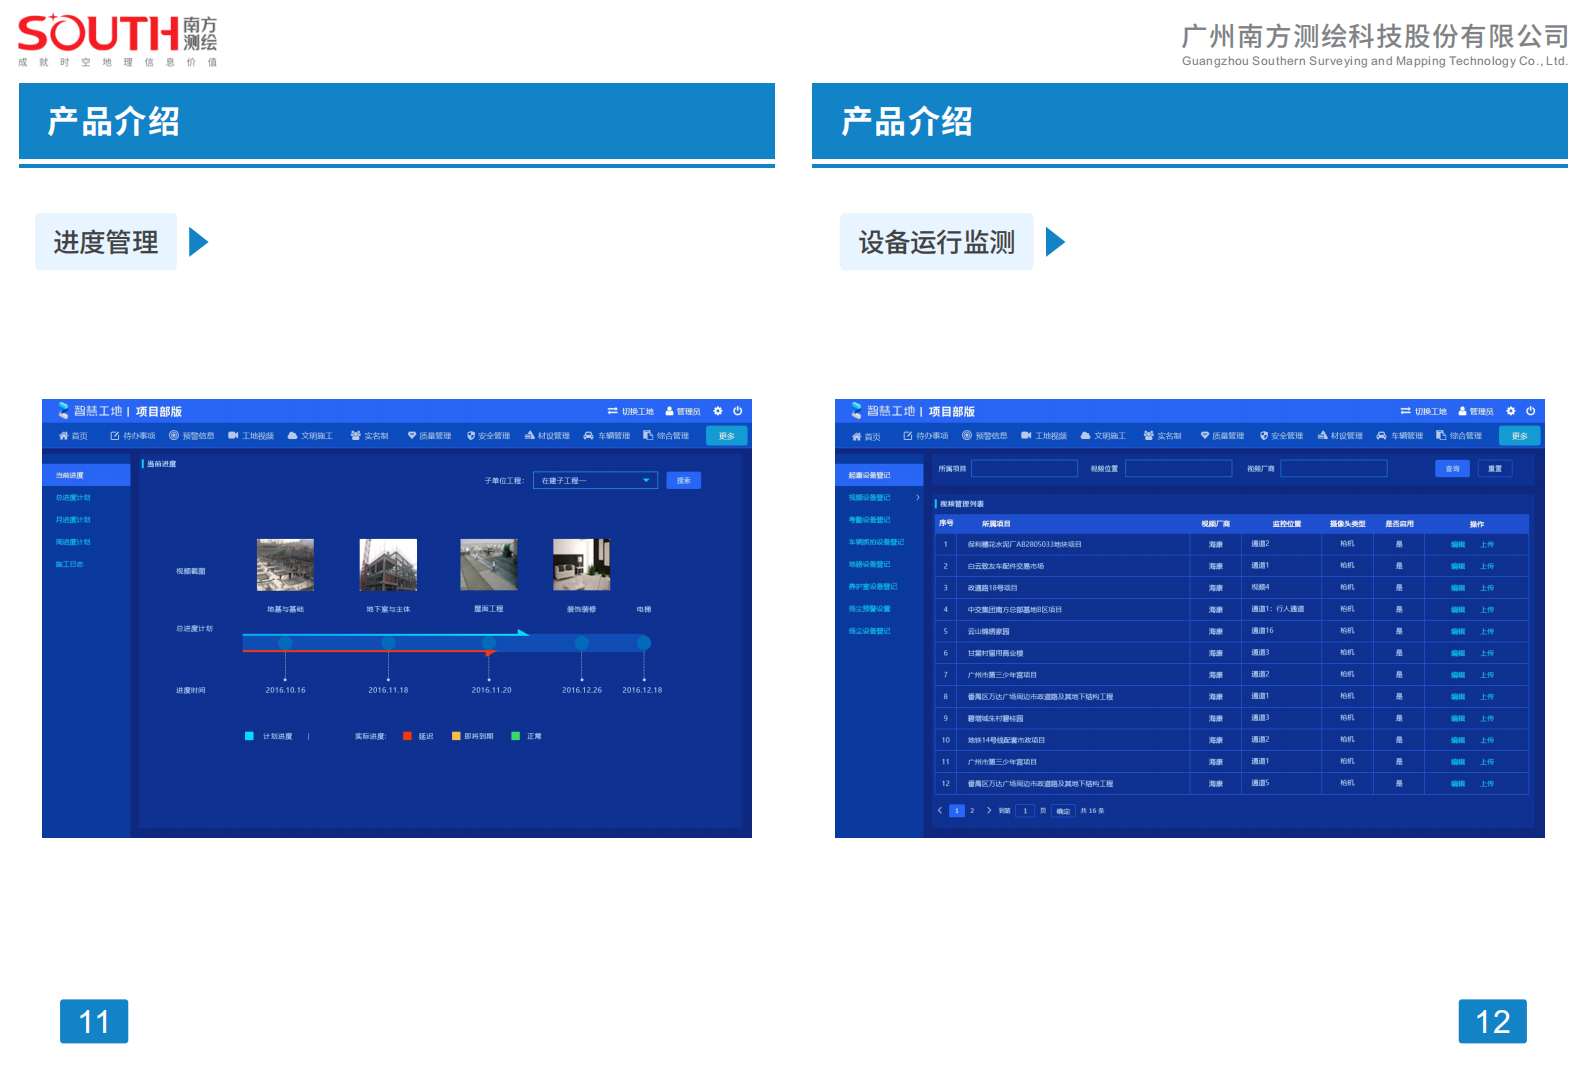Click 更多 button in device monitoring screenshot

(1520, 436)
